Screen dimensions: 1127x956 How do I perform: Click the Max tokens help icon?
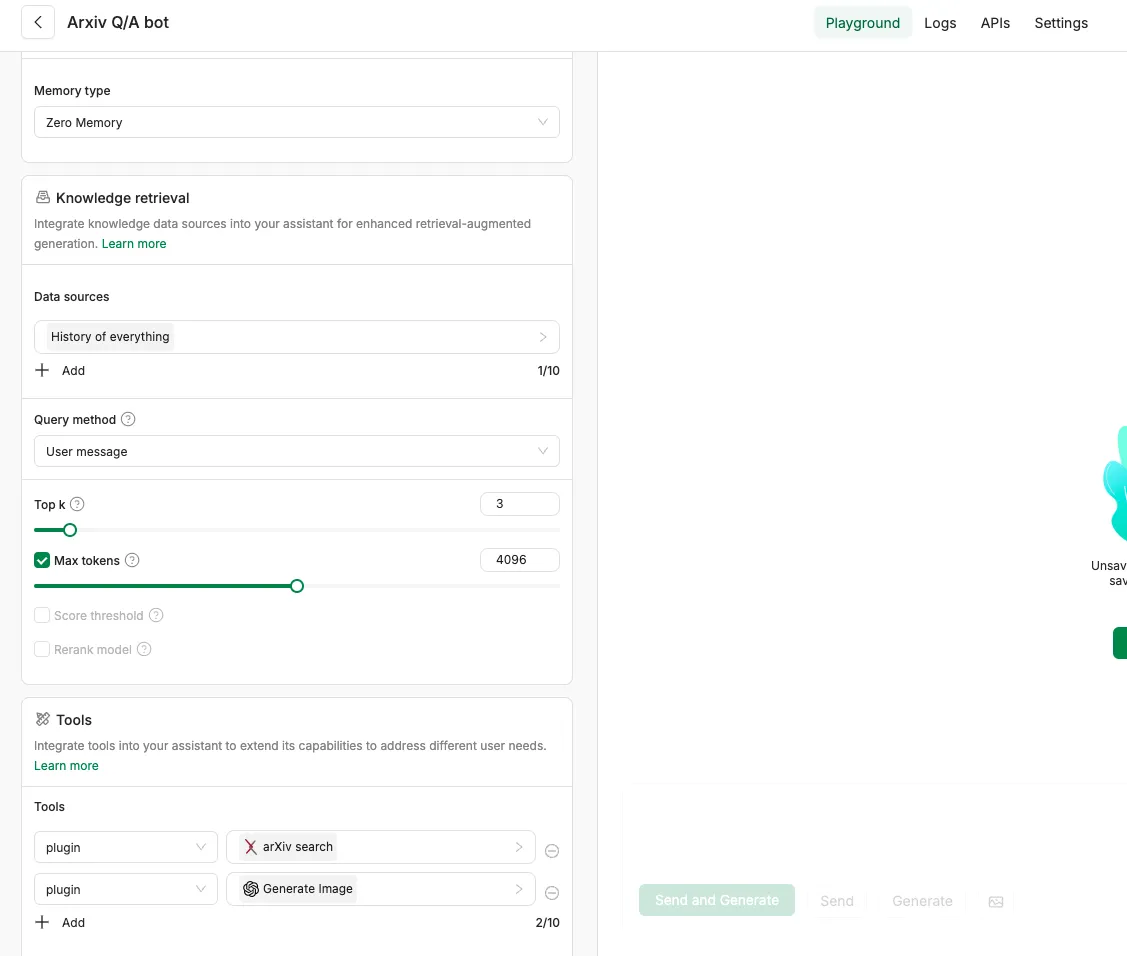[x=132, y=561]
